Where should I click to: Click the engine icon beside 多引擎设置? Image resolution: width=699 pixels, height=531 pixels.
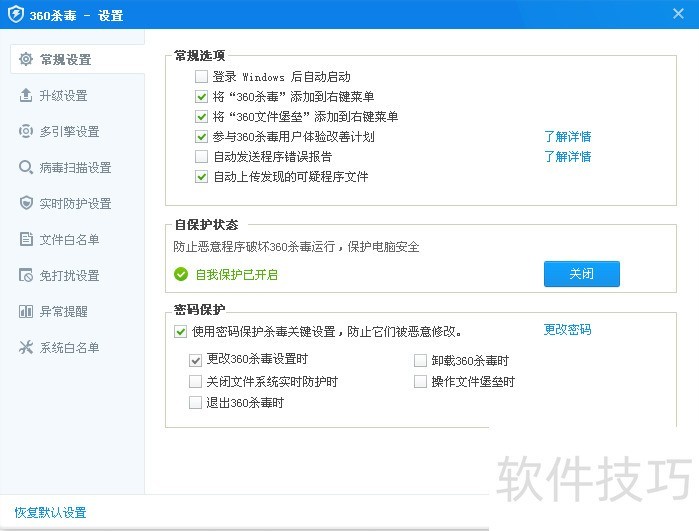(x=26, y=131)
